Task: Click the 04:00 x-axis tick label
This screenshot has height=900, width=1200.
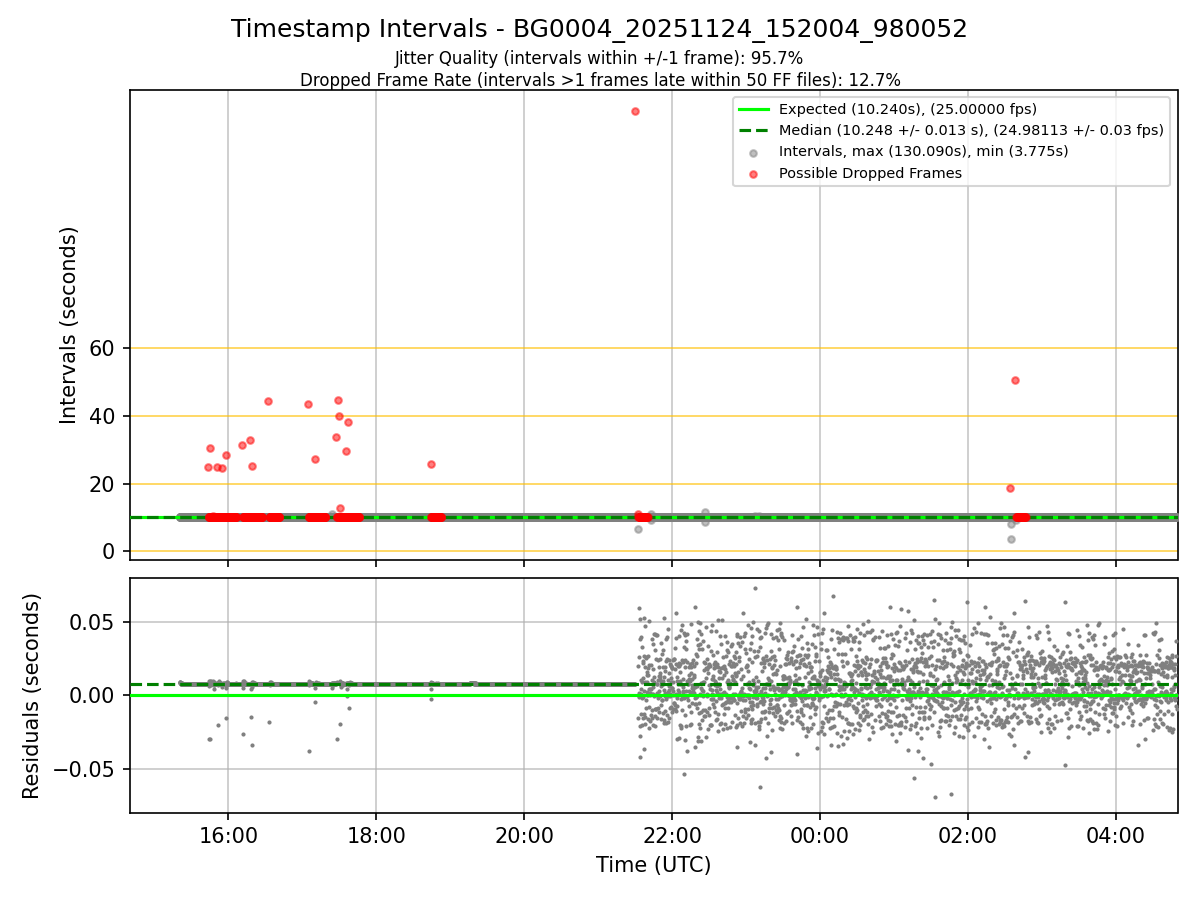Action: coord(1116,836)
